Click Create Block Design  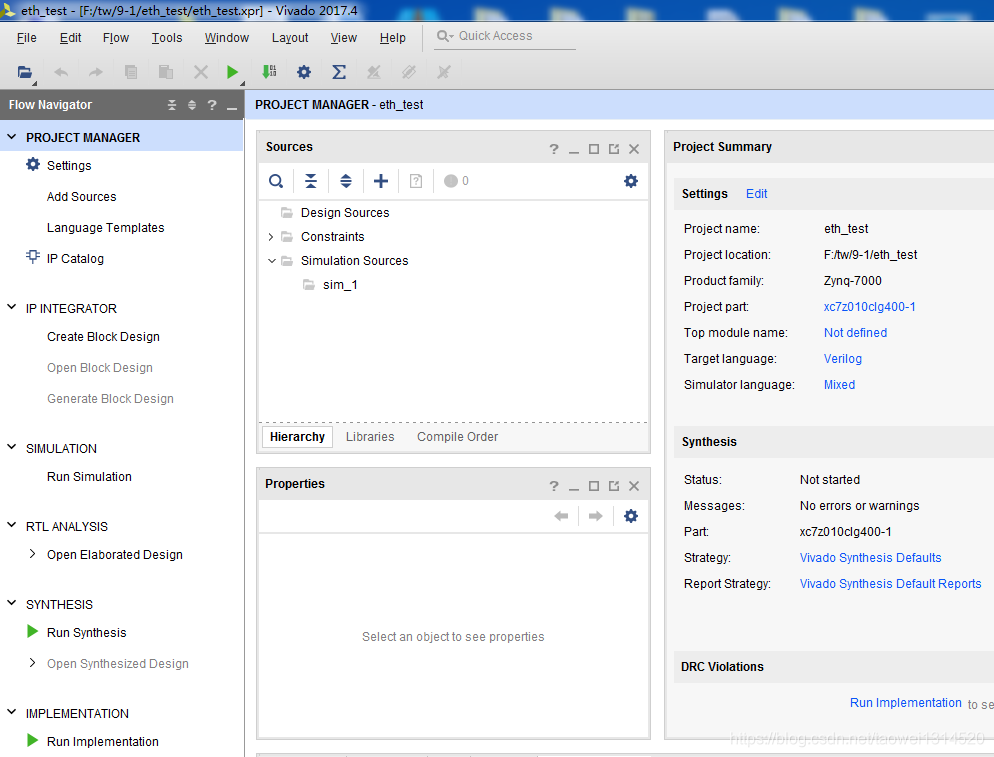pos(103,337)
